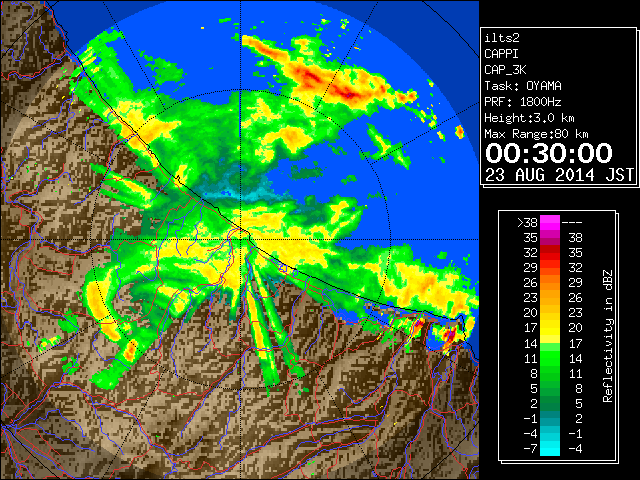
Task: Click the red 32-35 dBZ legend swatch
Action: 550,253
